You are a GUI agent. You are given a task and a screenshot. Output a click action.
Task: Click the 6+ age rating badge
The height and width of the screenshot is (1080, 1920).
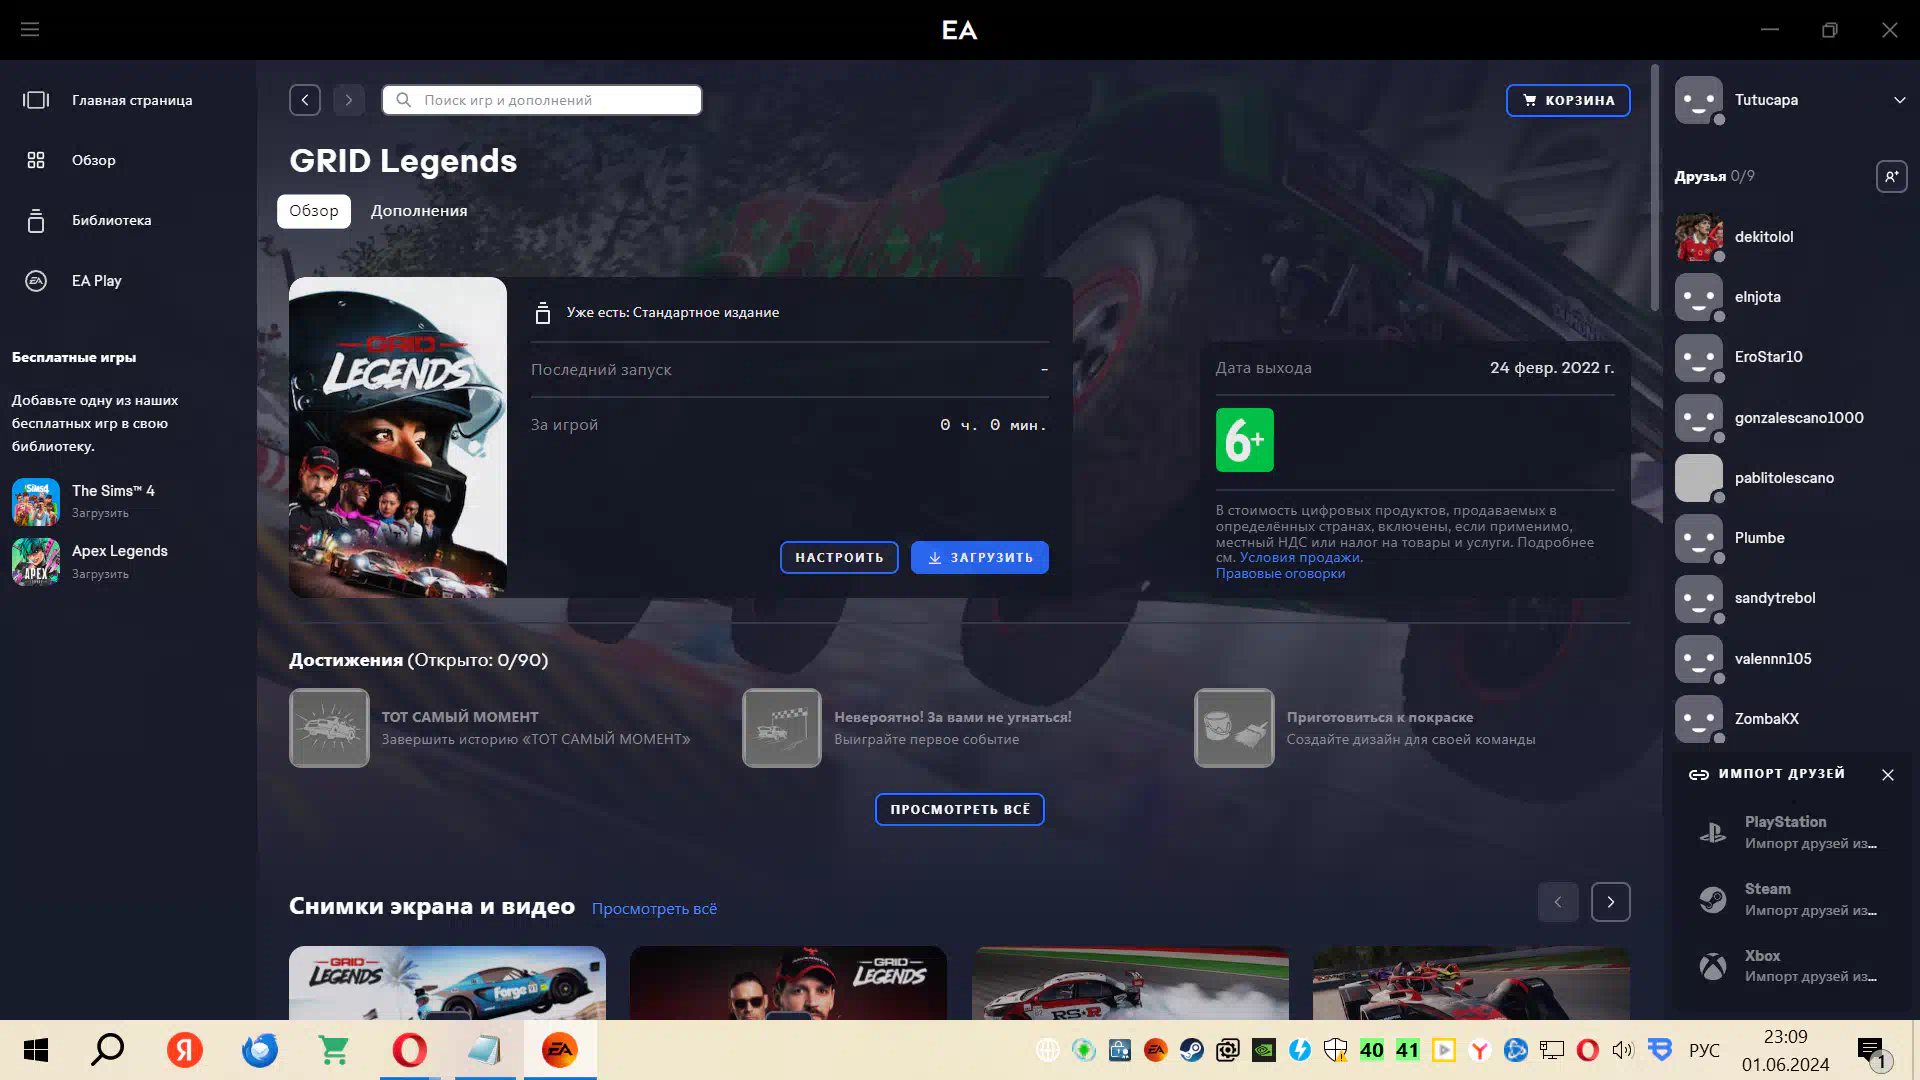(1245, 440)
